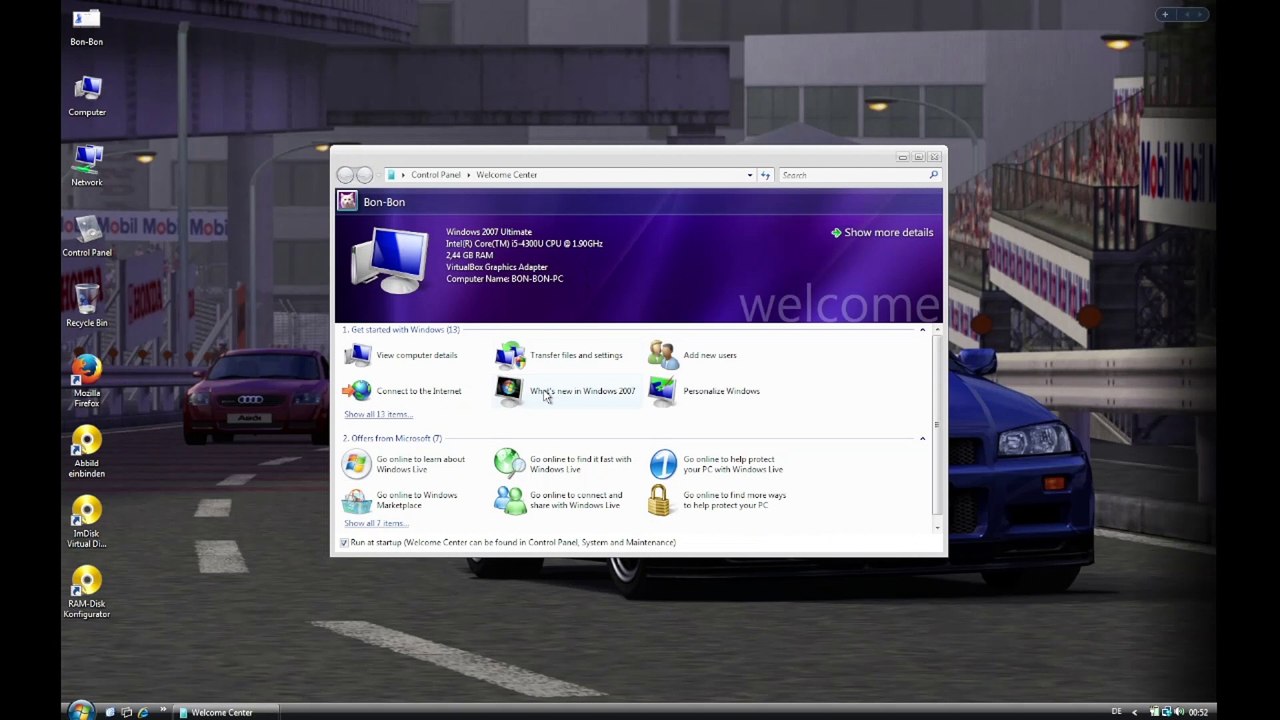Image resolution: width=1280 pixels, height=720 pixels.
Task: Click the connect and share with Windows Live icon
Action: (509, 500)
